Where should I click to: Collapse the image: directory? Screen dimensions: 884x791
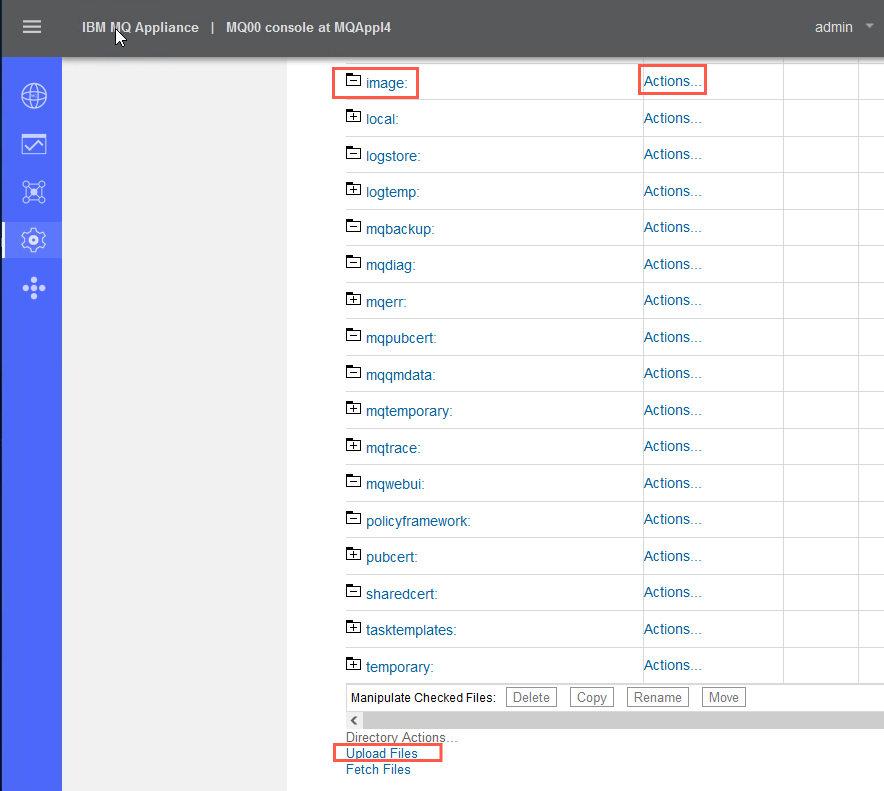(x=353, y=79)
